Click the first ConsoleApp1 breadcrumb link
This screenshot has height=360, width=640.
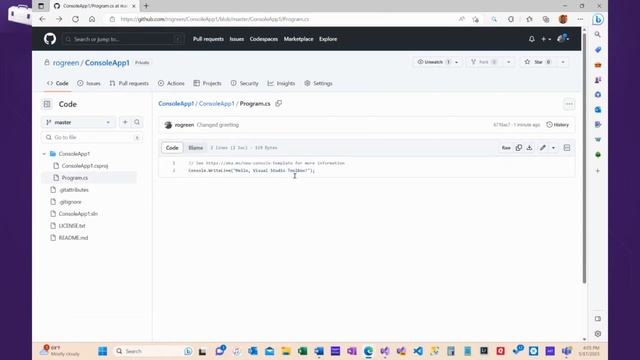point(176,104)
